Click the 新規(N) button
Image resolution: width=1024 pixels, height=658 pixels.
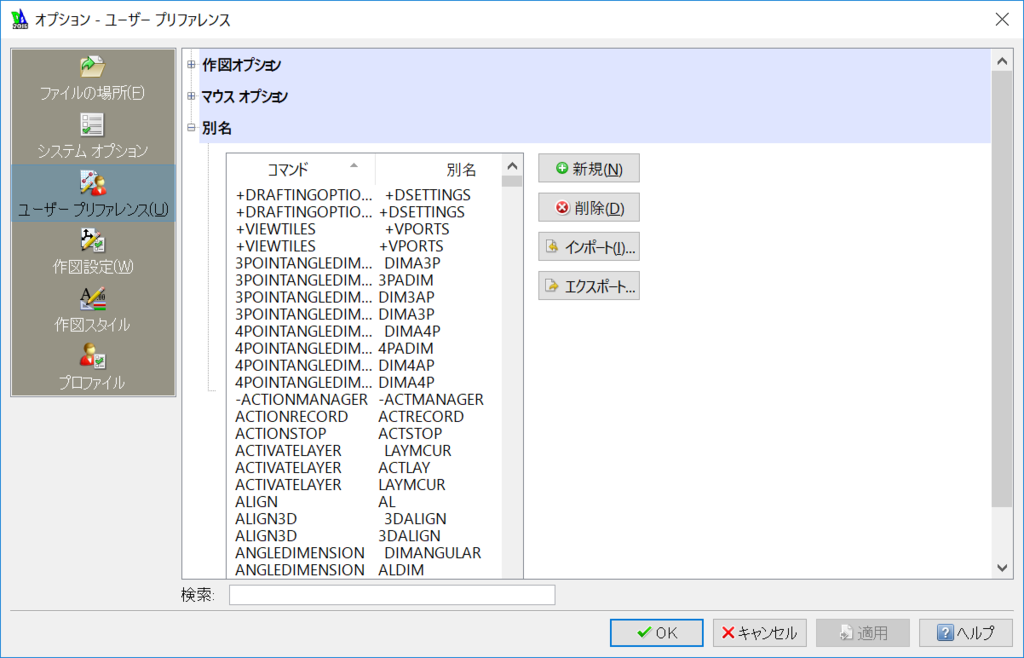(588, 168)
